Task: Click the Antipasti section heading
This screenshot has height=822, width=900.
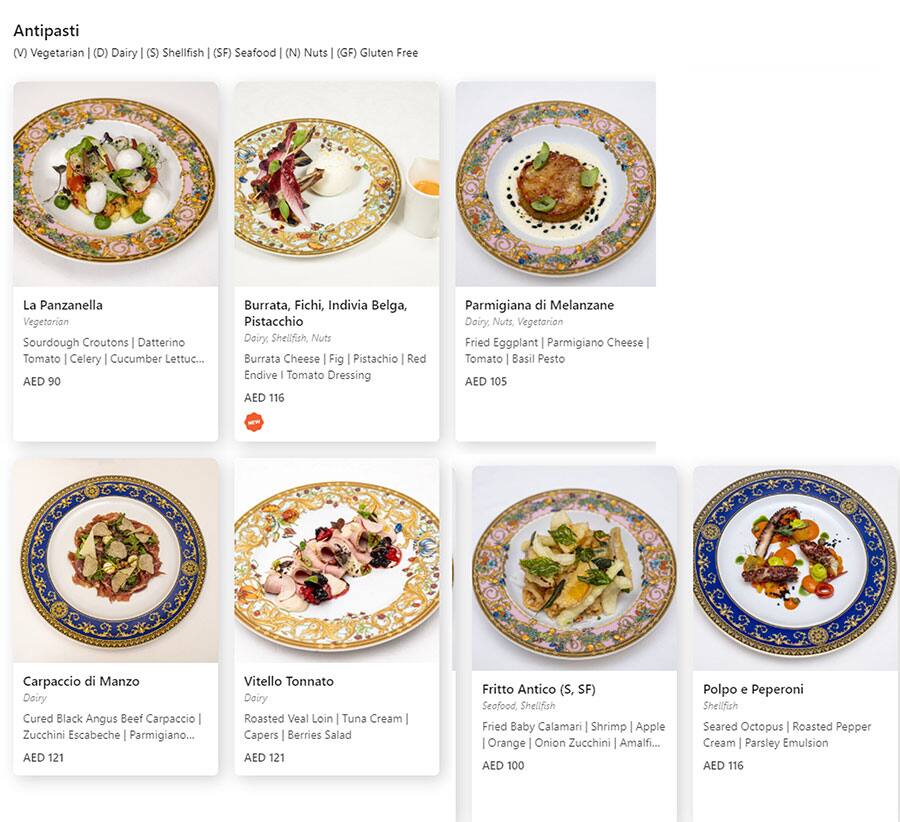Action: [46, 31]
